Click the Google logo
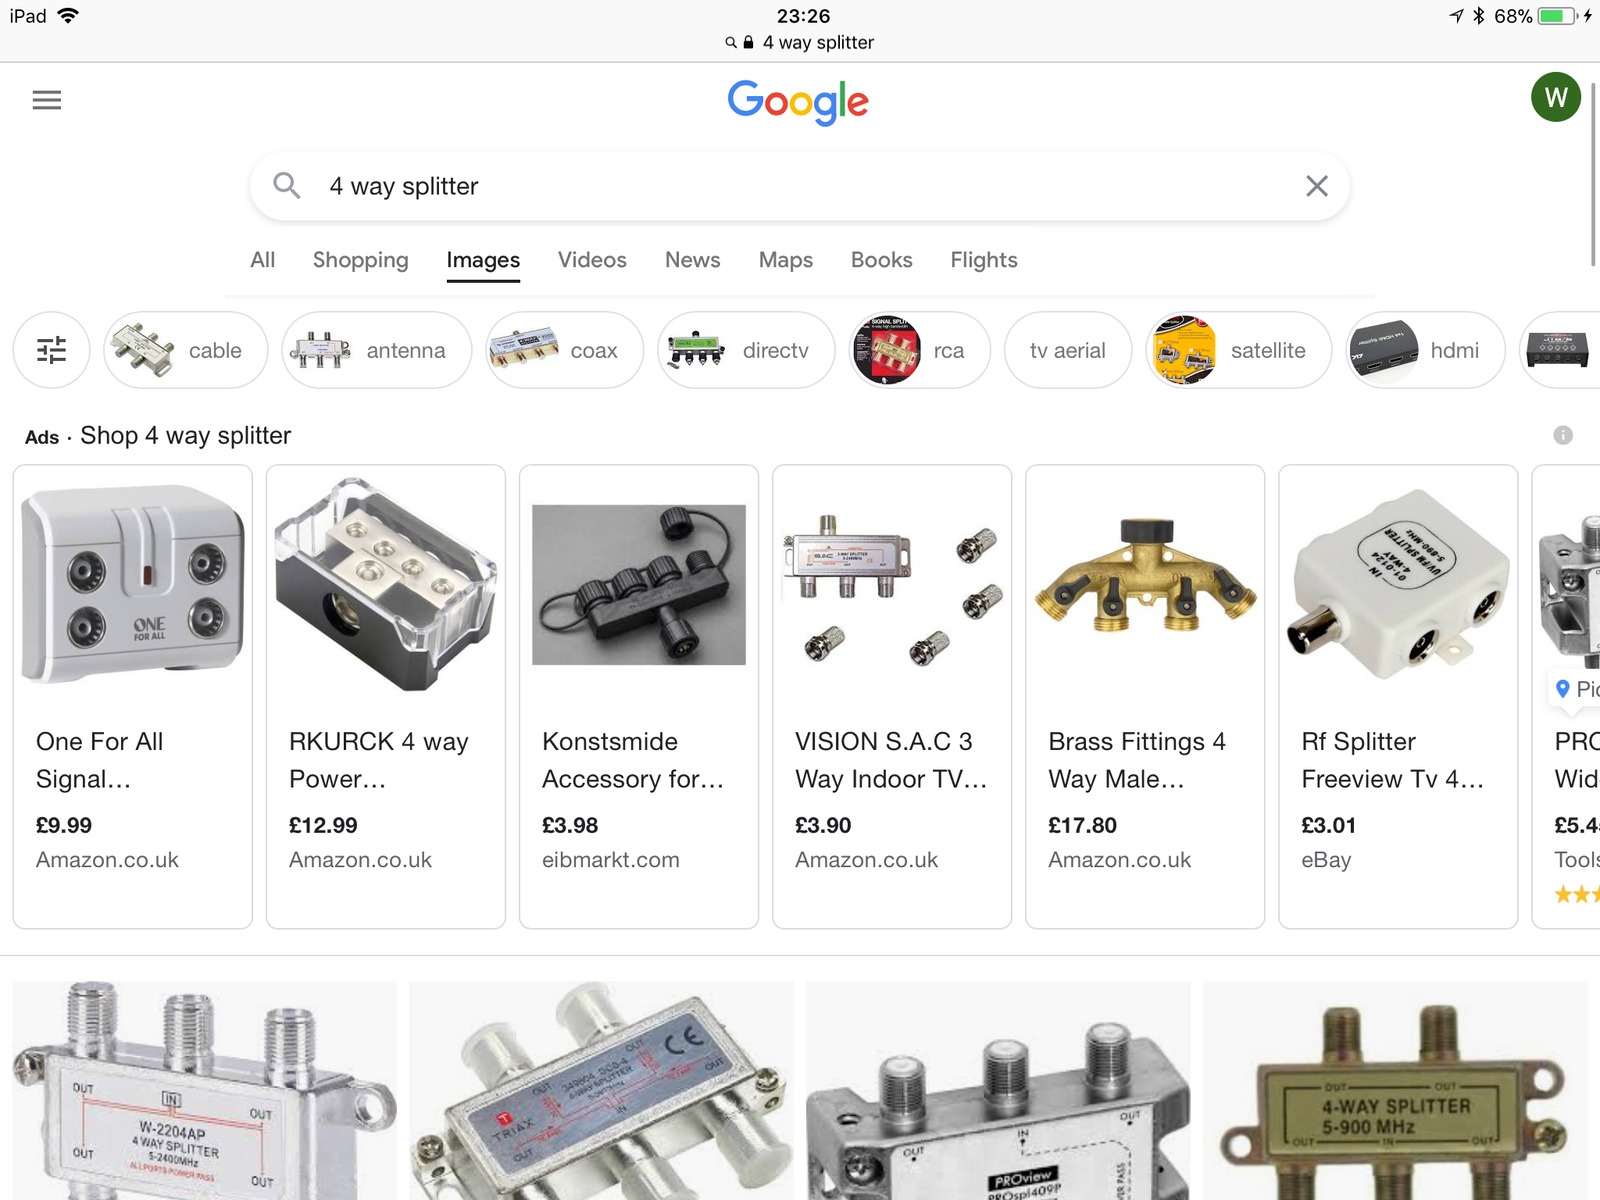1600x1200 pixels. [798, 102]
